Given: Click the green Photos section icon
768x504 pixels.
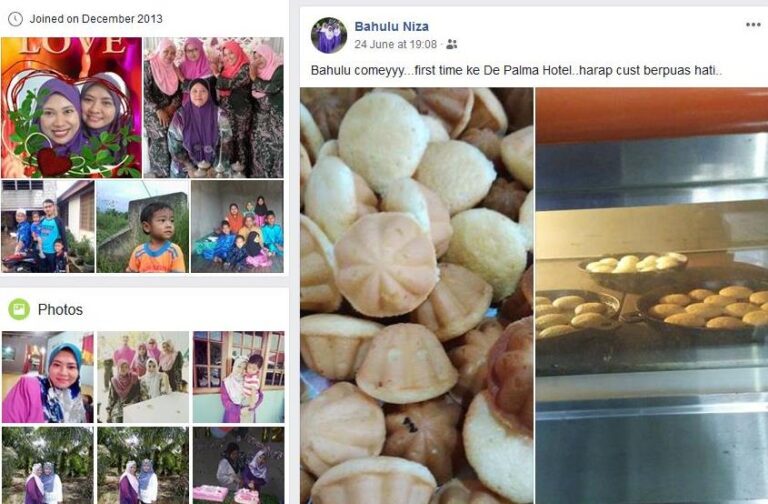Looking at the screenshot, I should pos(19,309).
